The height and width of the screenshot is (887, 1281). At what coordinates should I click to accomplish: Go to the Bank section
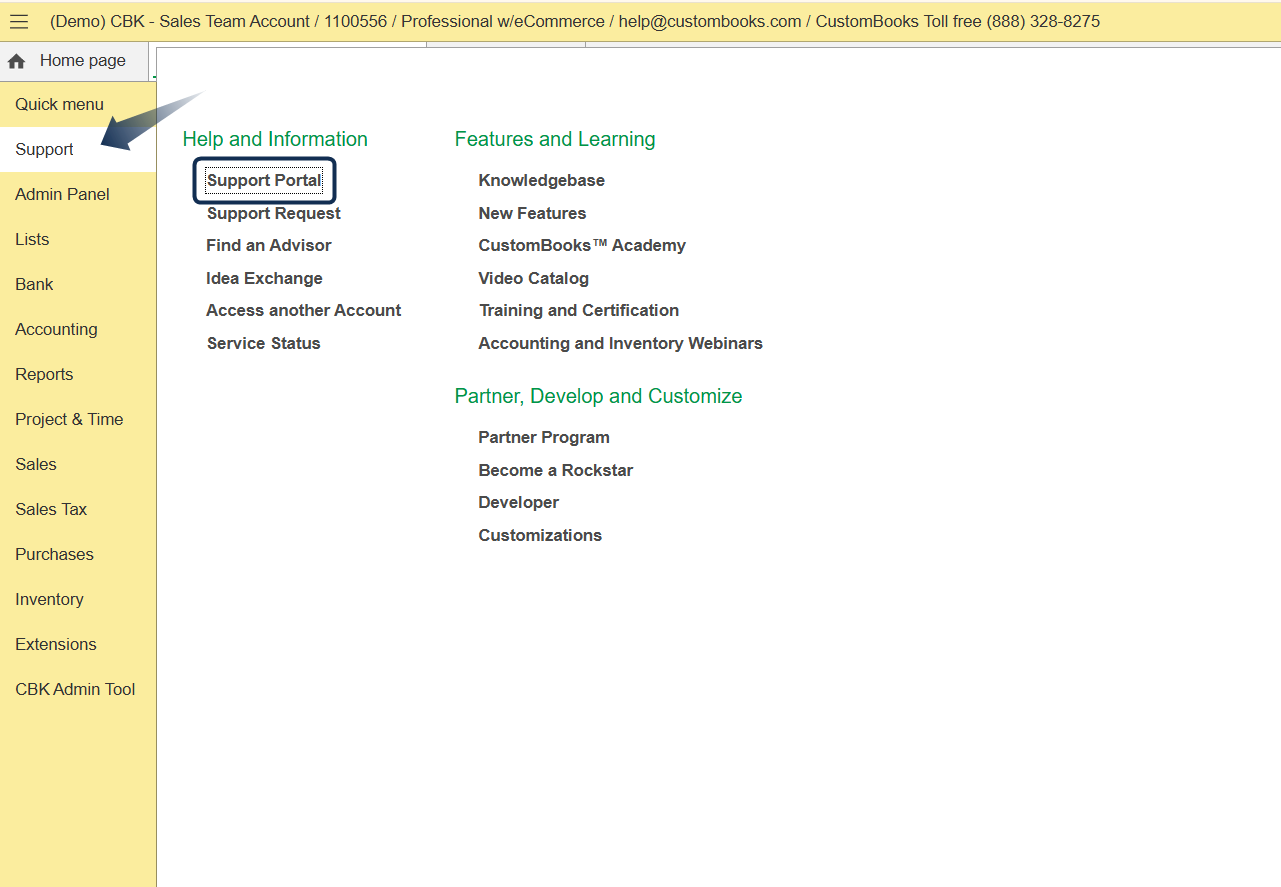coord(34,284)
